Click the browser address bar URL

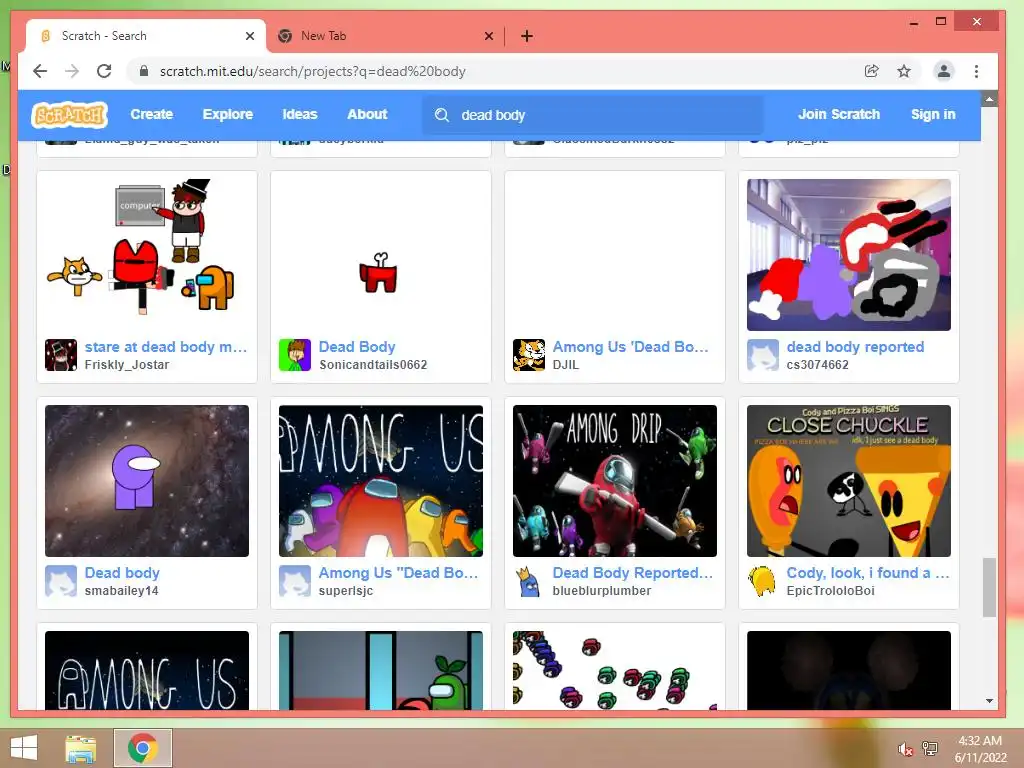pos(313,71)
